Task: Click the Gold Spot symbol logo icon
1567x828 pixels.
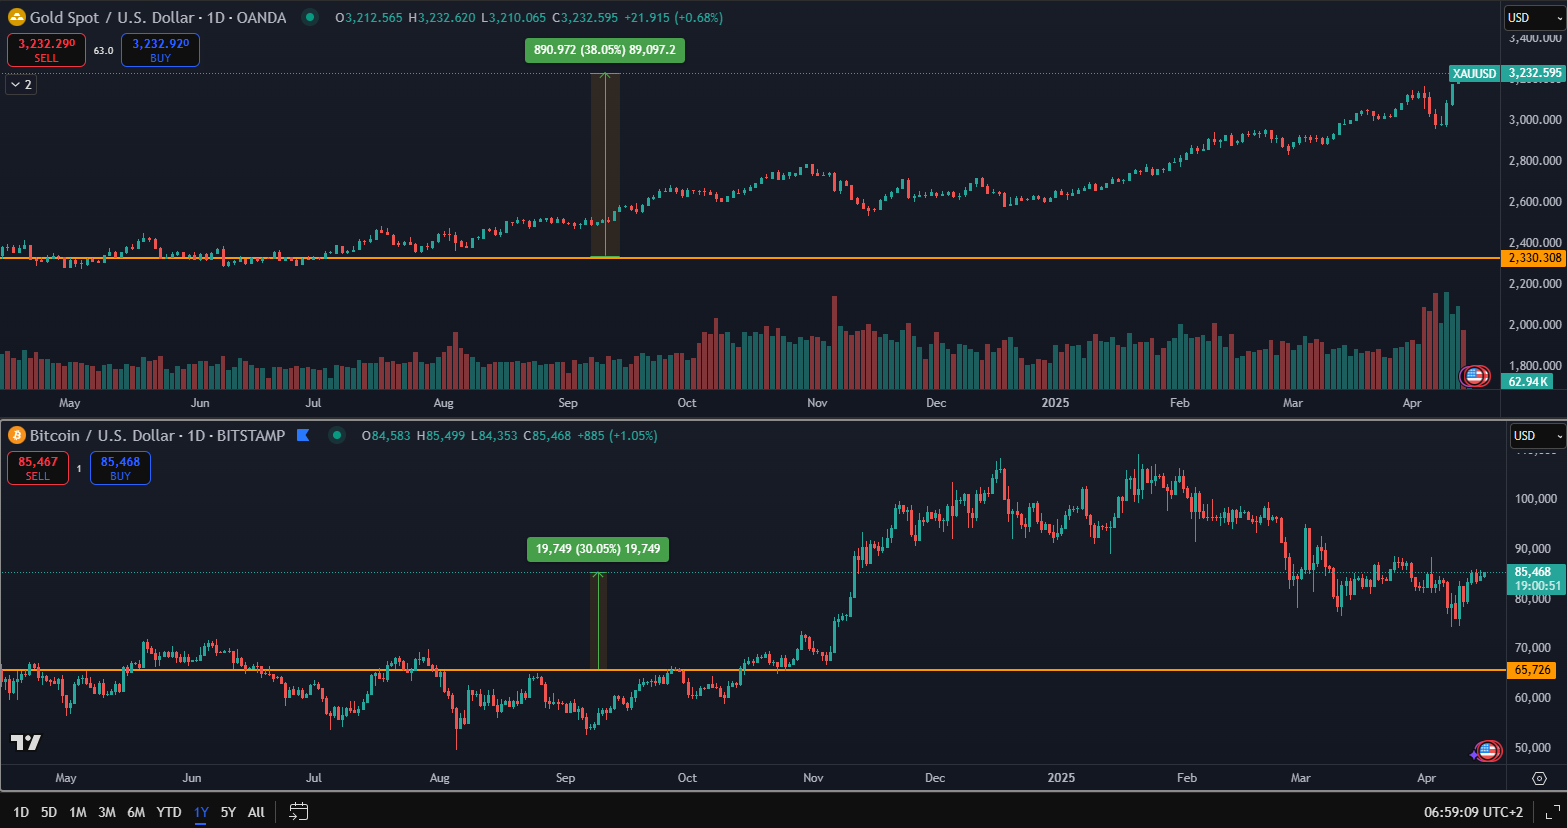Action: coord(17,17)
